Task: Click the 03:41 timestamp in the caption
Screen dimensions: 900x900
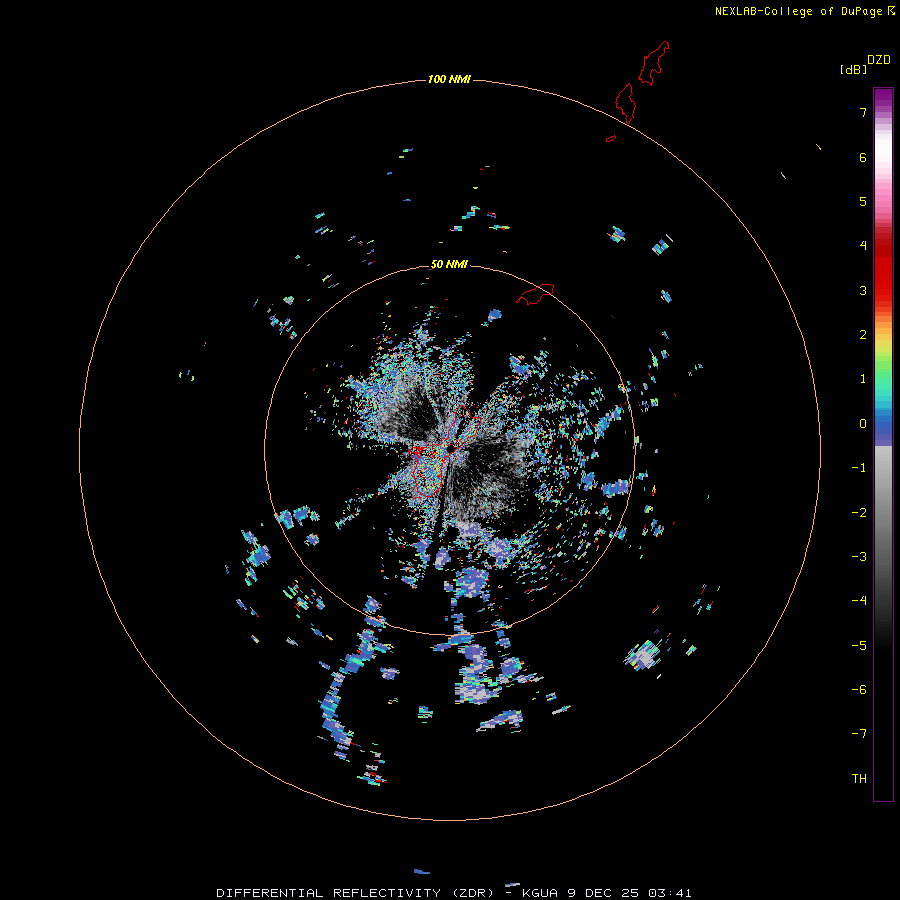Action: pos(670,893)
